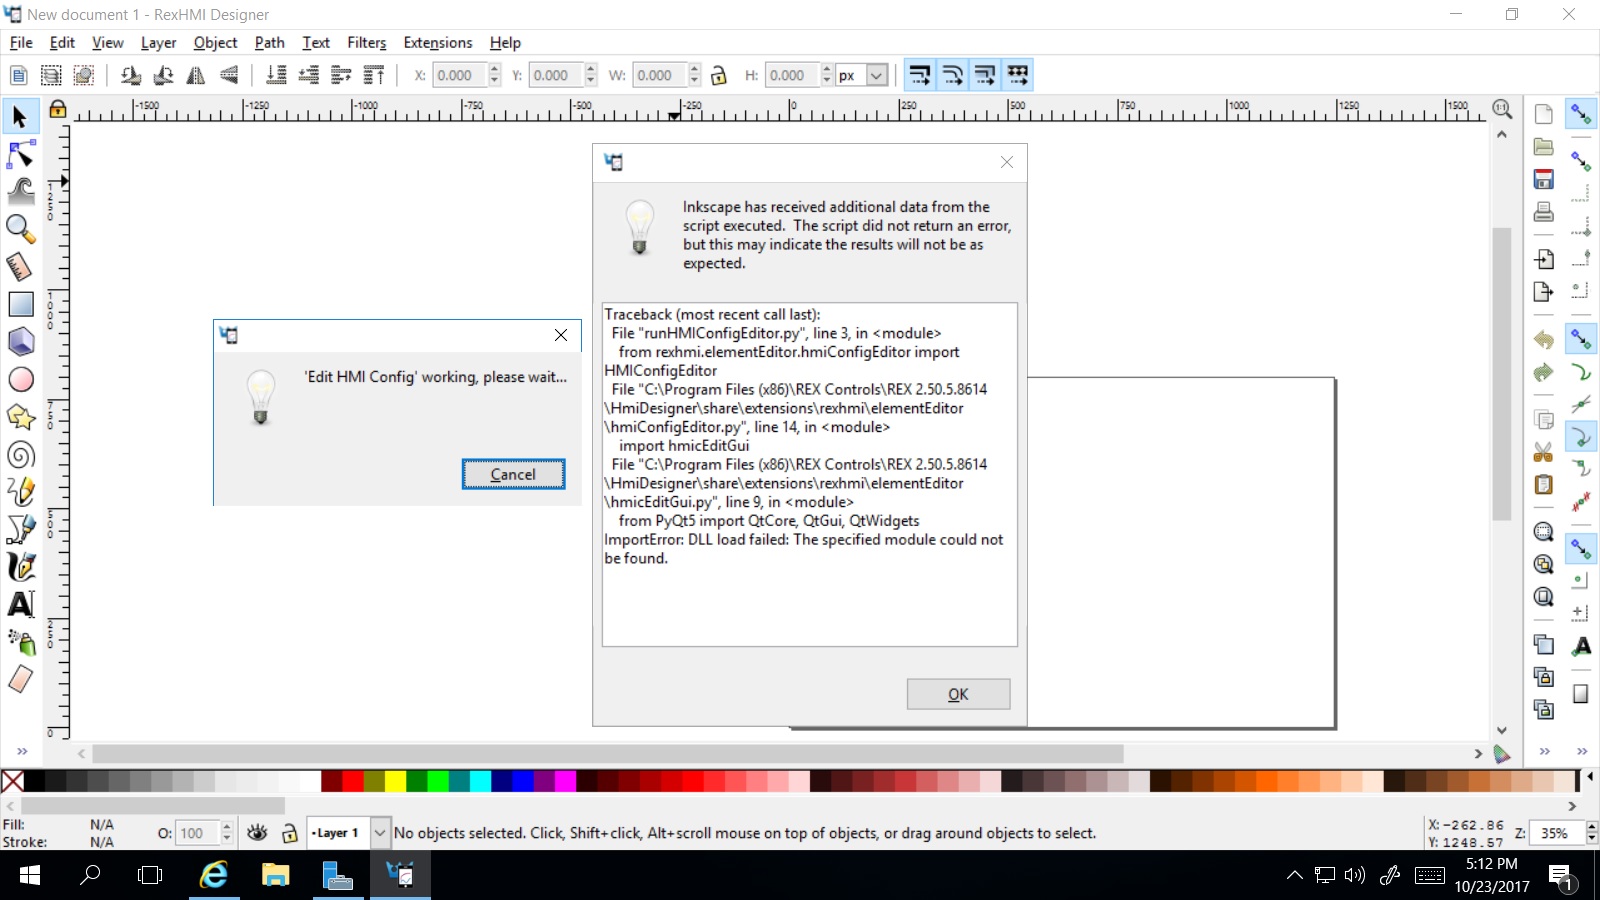This screenshot has width=1600, height=900.
Task: Choose the Bezier pen tool
Action: [20, 529]
